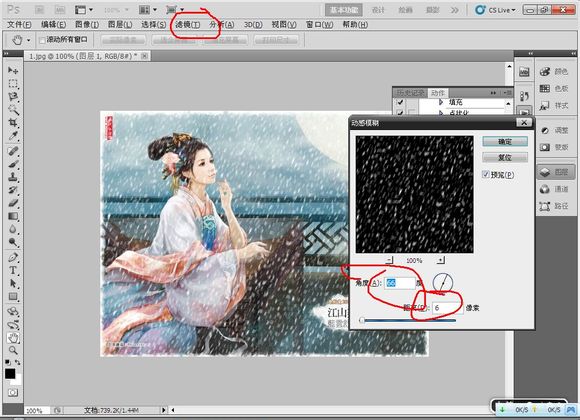
Task: Zoom in preview with plus button
Action: click(x=441, y=260)
